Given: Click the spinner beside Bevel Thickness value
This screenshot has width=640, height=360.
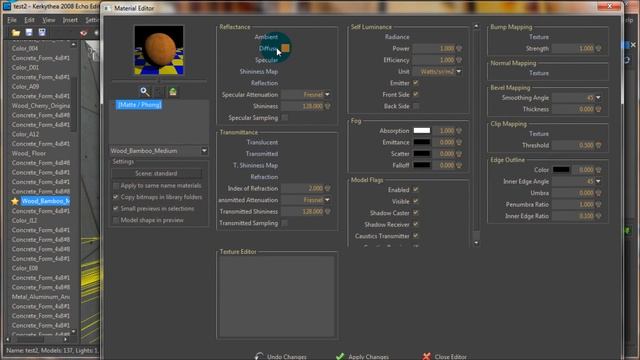Looking at the screenshot, I should tap(598, 109).
